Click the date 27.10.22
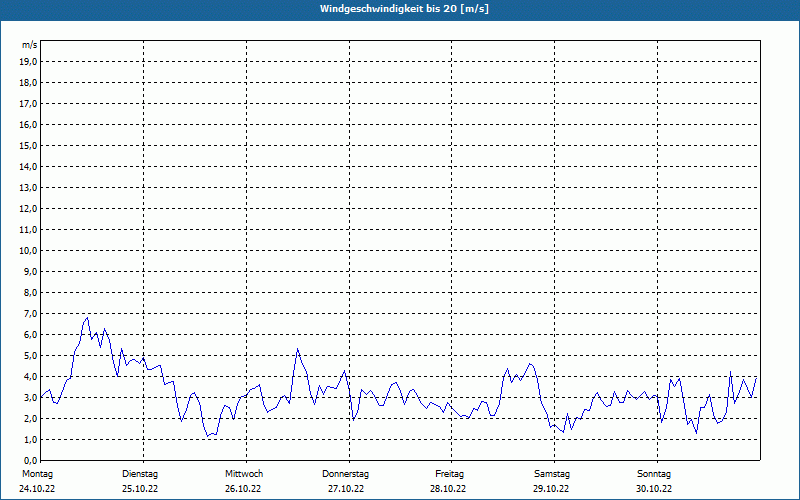Screen dimensions: 800x500 (x=346, y=489)
